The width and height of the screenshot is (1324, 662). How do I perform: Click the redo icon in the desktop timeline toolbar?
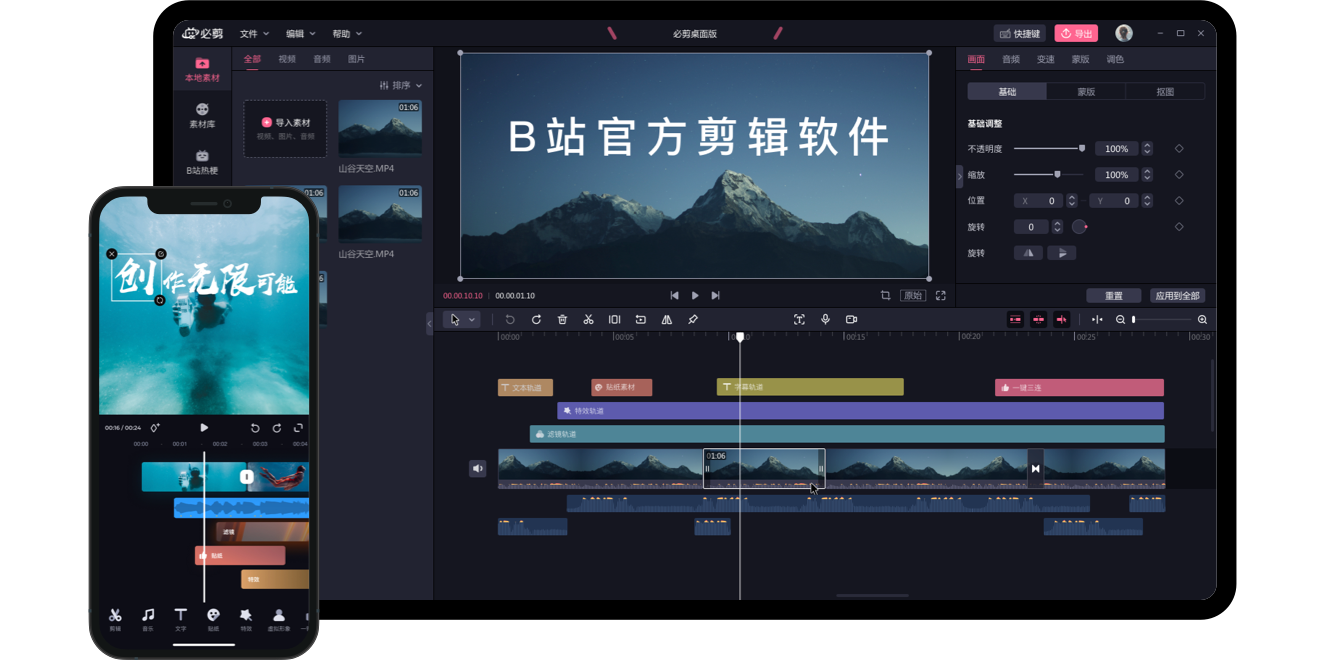click(x=536, y=320)
